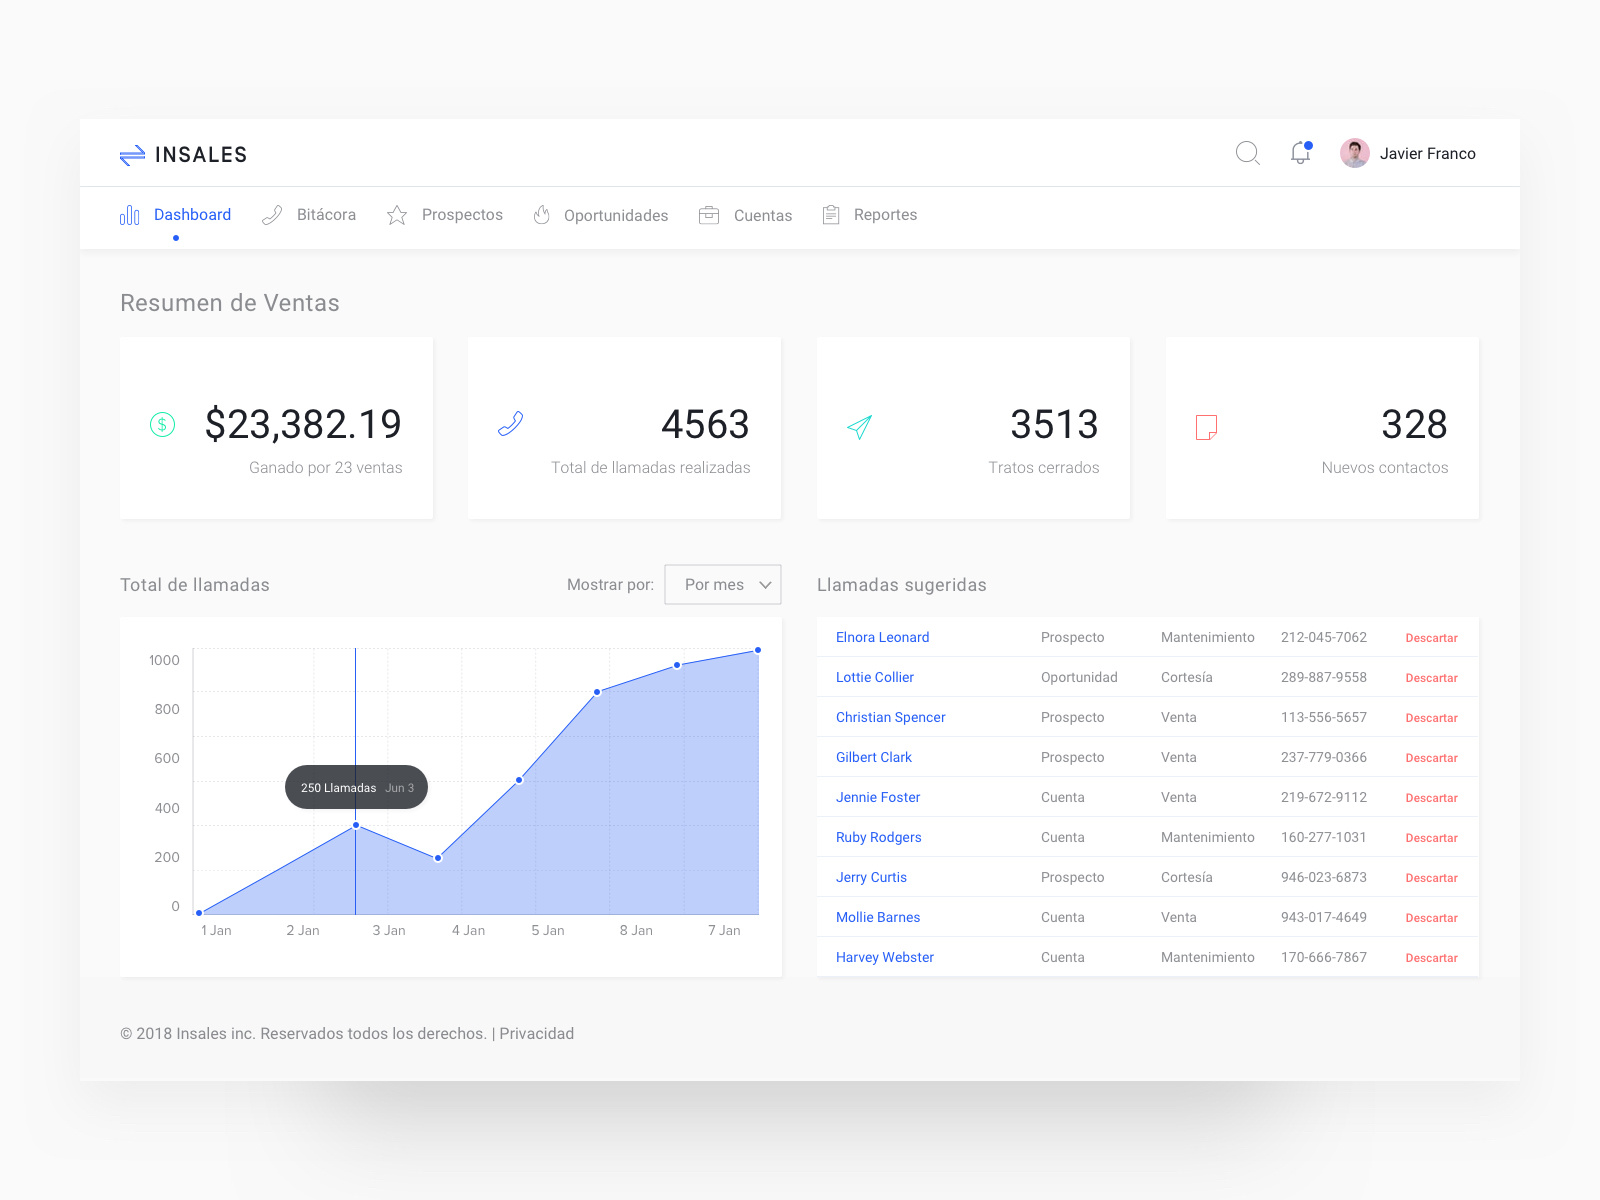Open the Por mes dropdown
The height and width of the screenshot is (1200, 1600).
coord(722,584)
